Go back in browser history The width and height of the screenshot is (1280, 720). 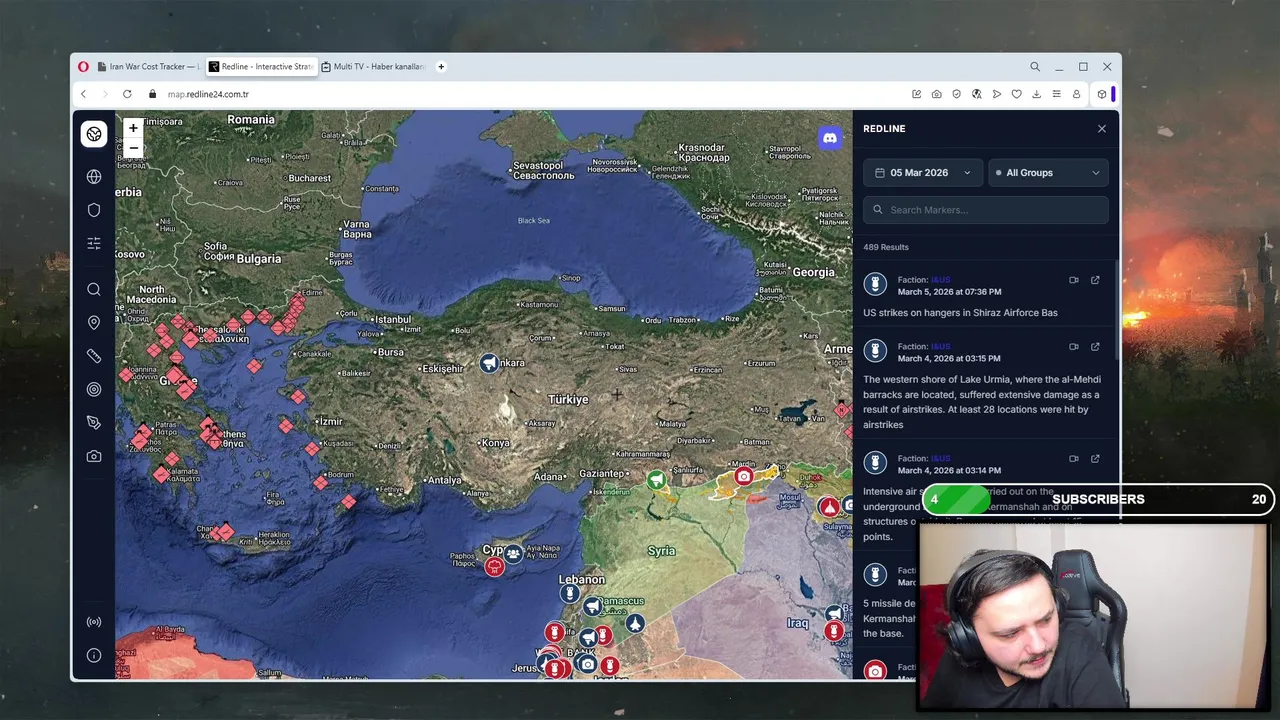83,94
